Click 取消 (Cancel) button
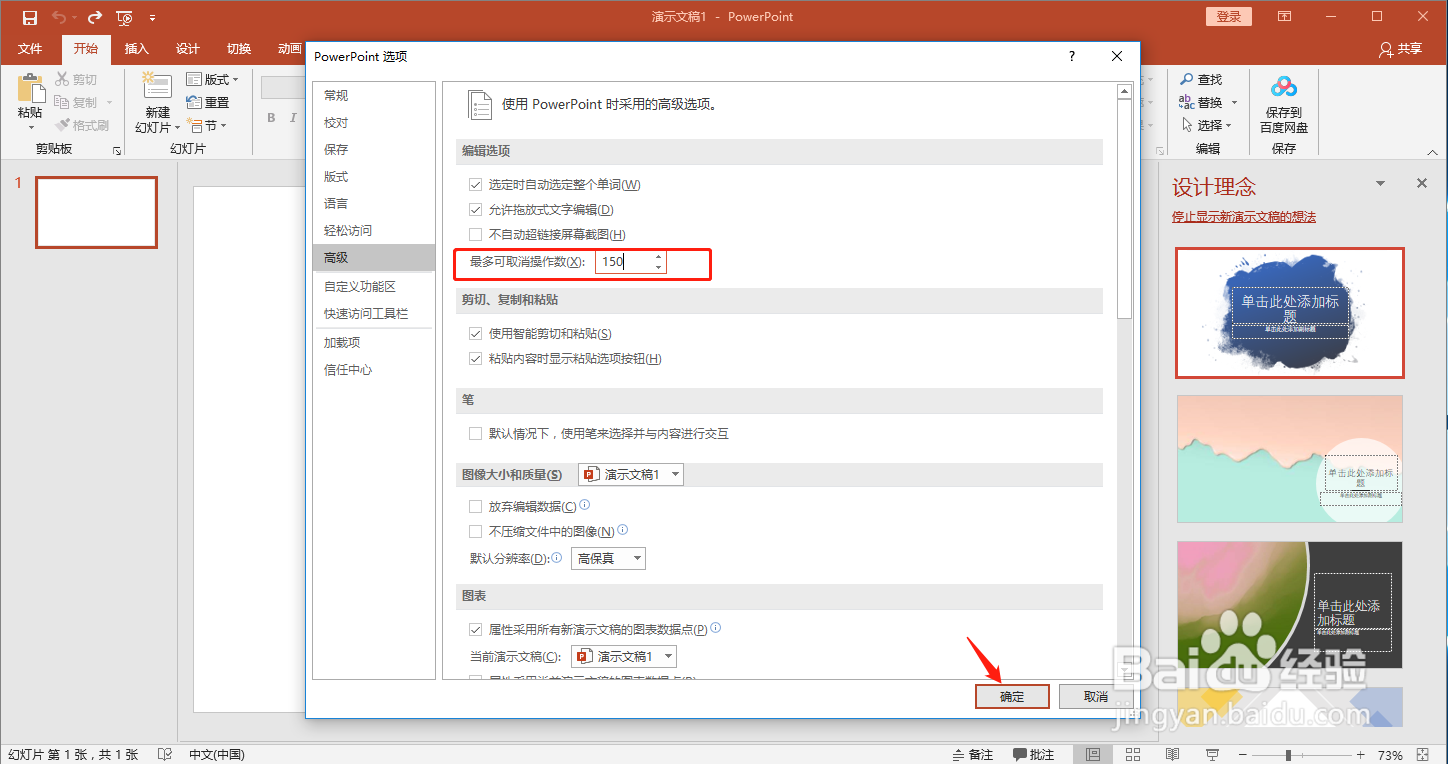The width and height of the screenshot is (1448, 764). [x=1096, y=696]
